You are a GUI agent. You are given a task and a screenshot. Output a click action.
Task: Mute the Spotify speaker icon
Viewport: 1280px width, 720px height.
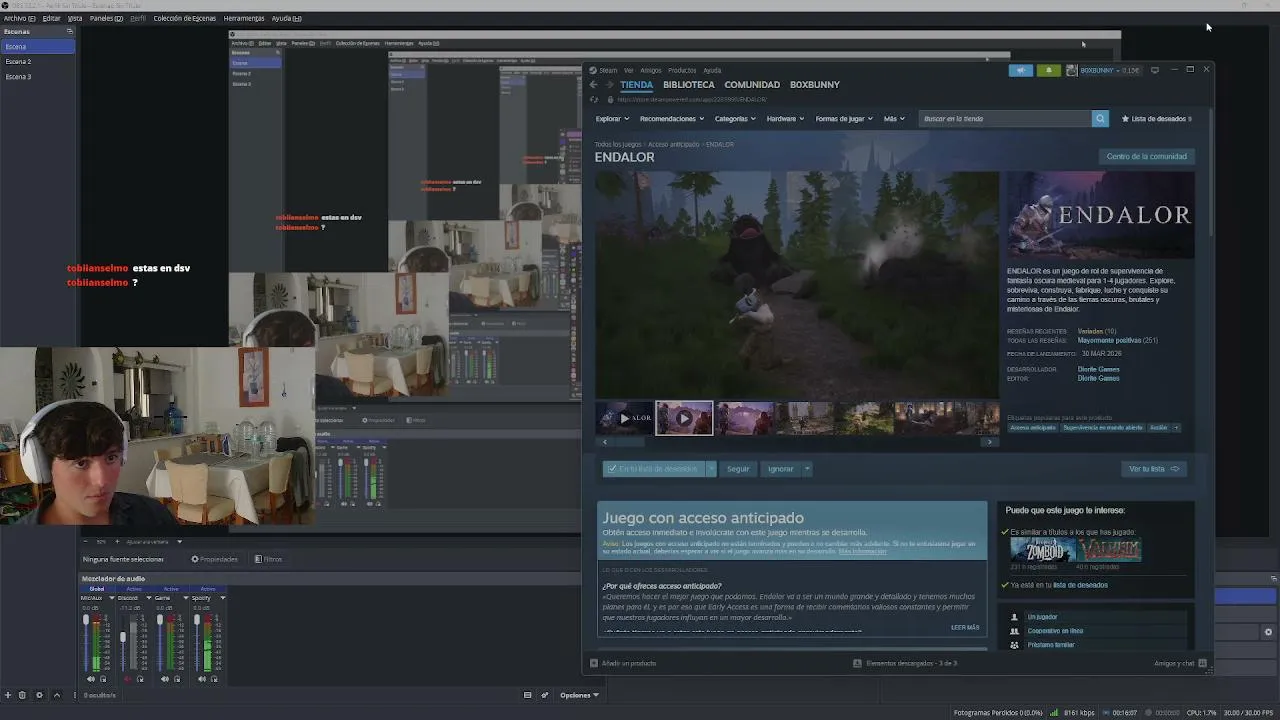tap(202, 679)
